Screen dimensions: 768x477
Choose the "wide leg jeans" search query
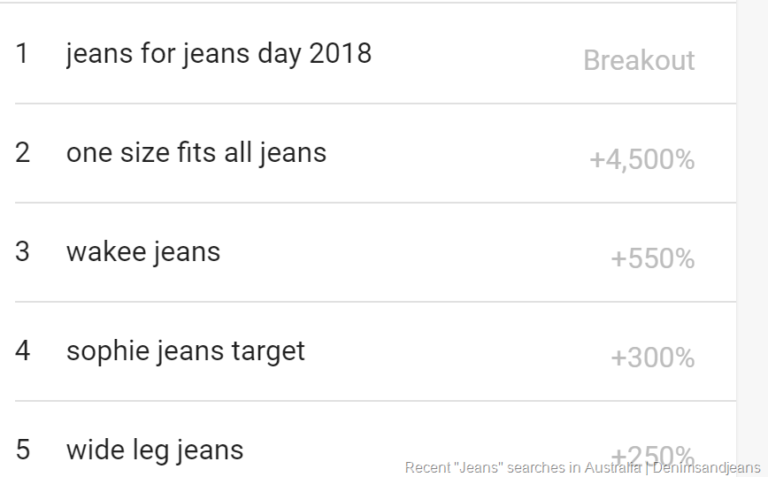coord(154,450)
